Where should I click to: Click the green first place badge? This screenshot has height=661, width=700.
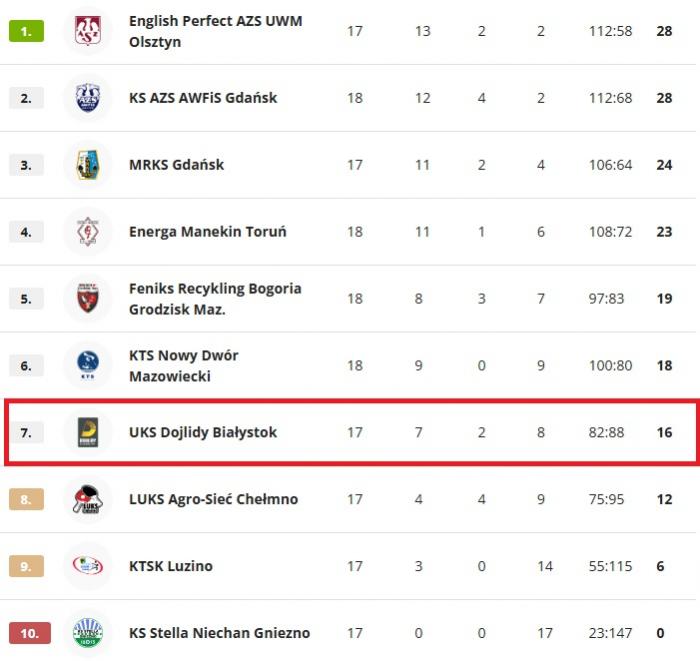point(26,31)
